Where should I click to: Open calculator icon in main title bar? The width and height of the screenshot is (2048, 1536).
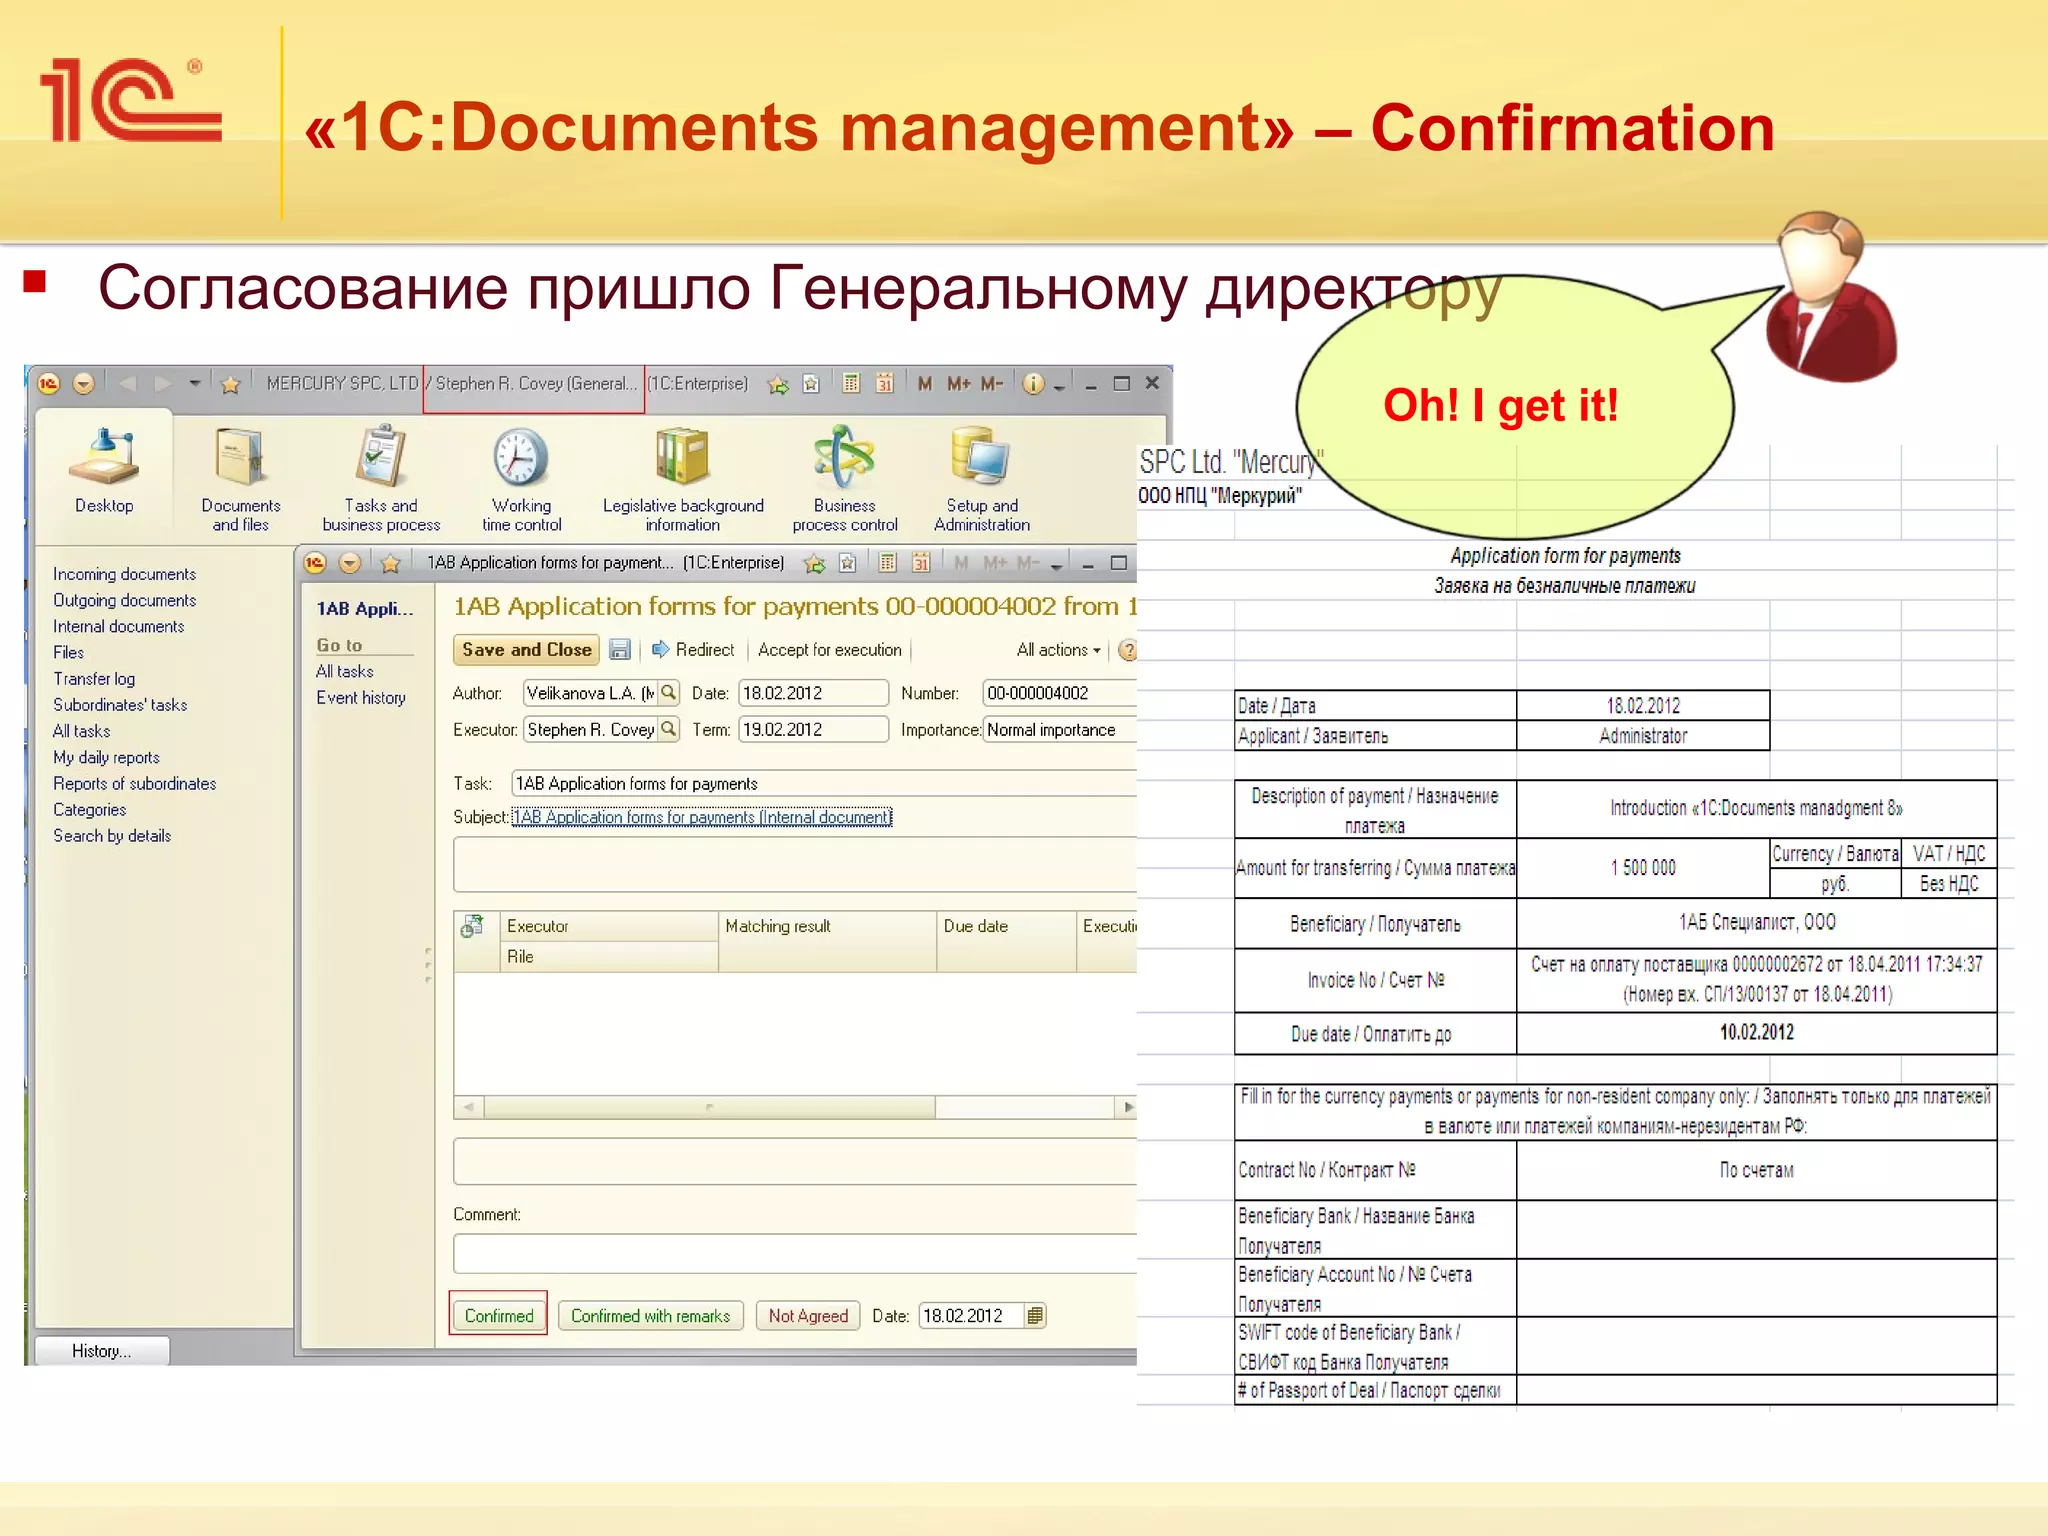point(851,383)
